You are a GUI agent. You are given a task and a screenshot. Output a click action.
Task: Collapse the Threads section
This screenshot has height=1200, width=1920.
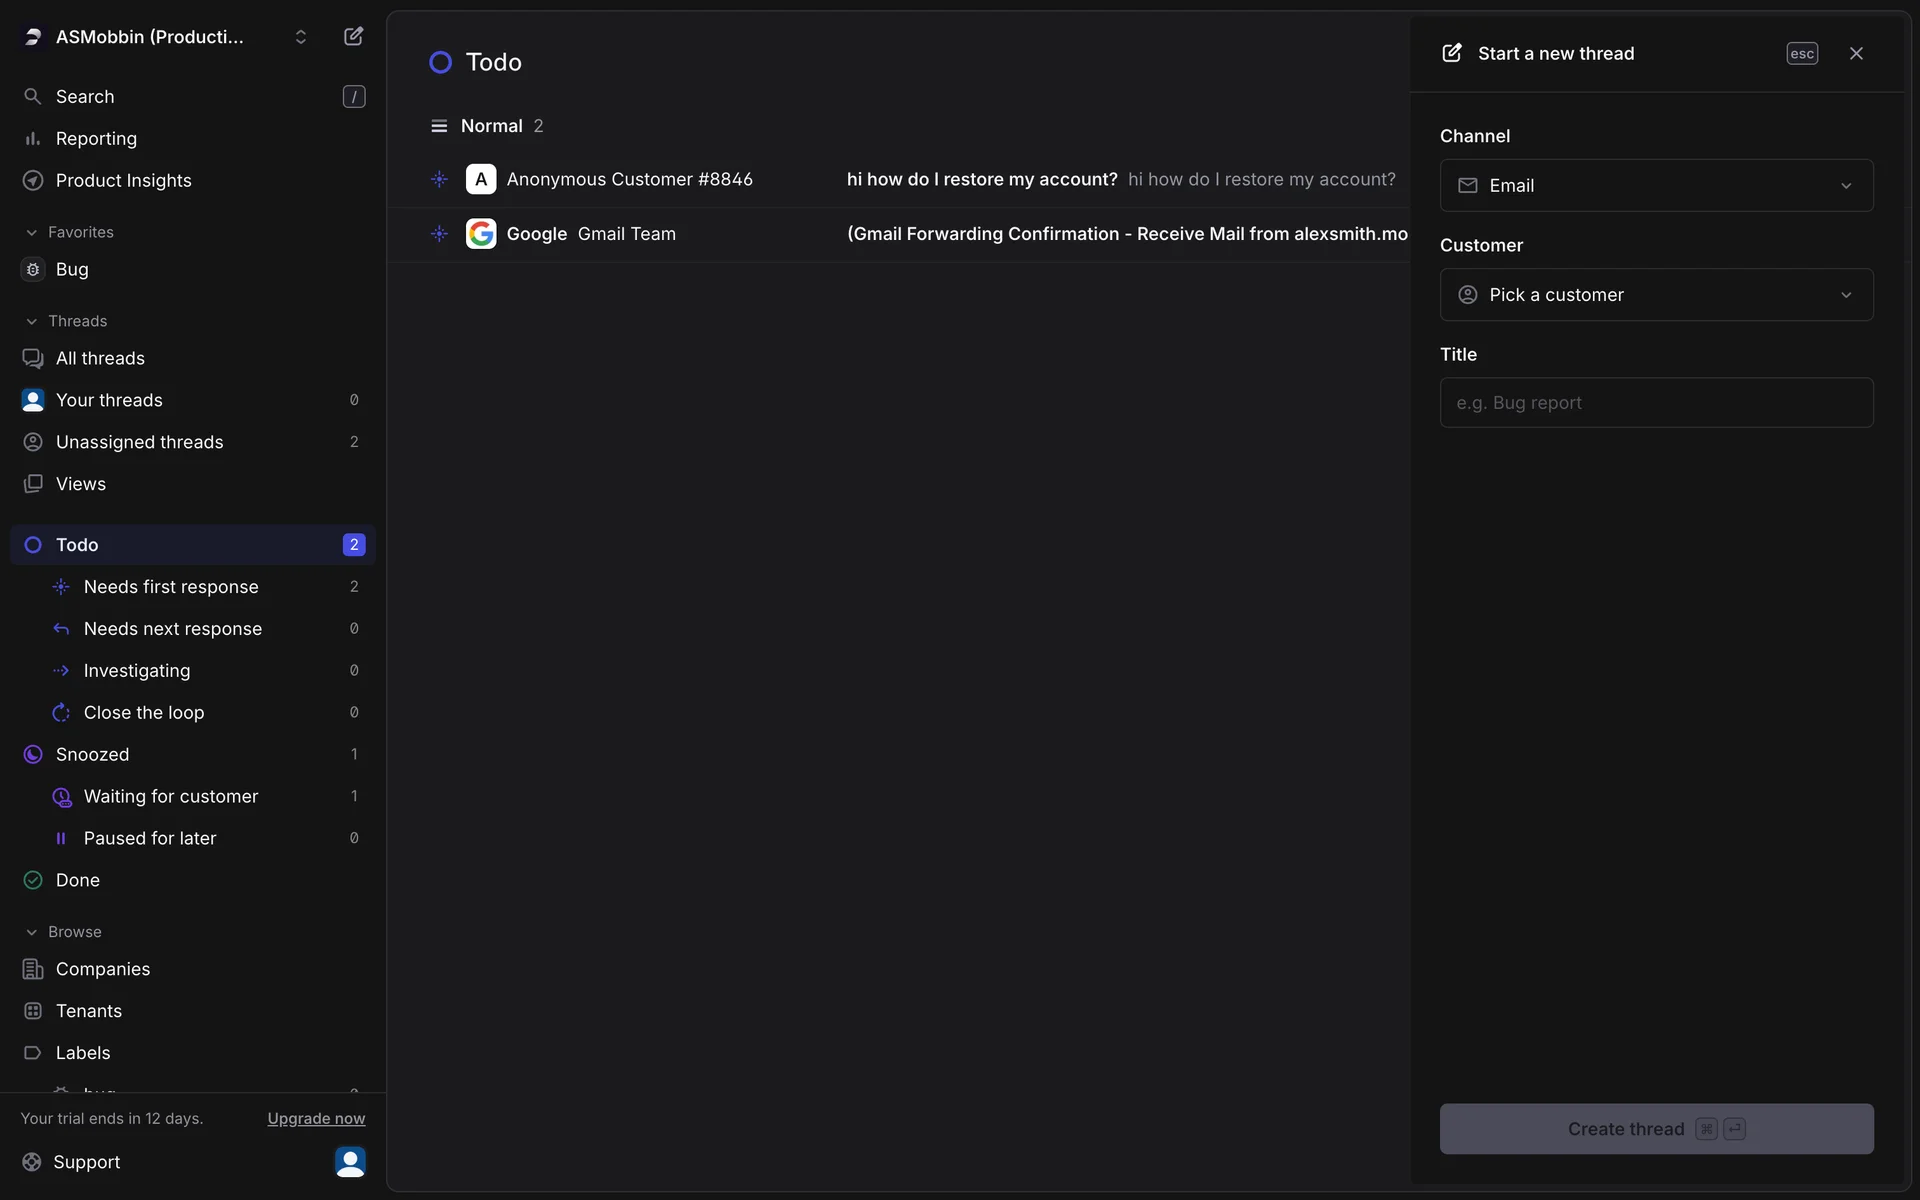[x=32, y=322]
